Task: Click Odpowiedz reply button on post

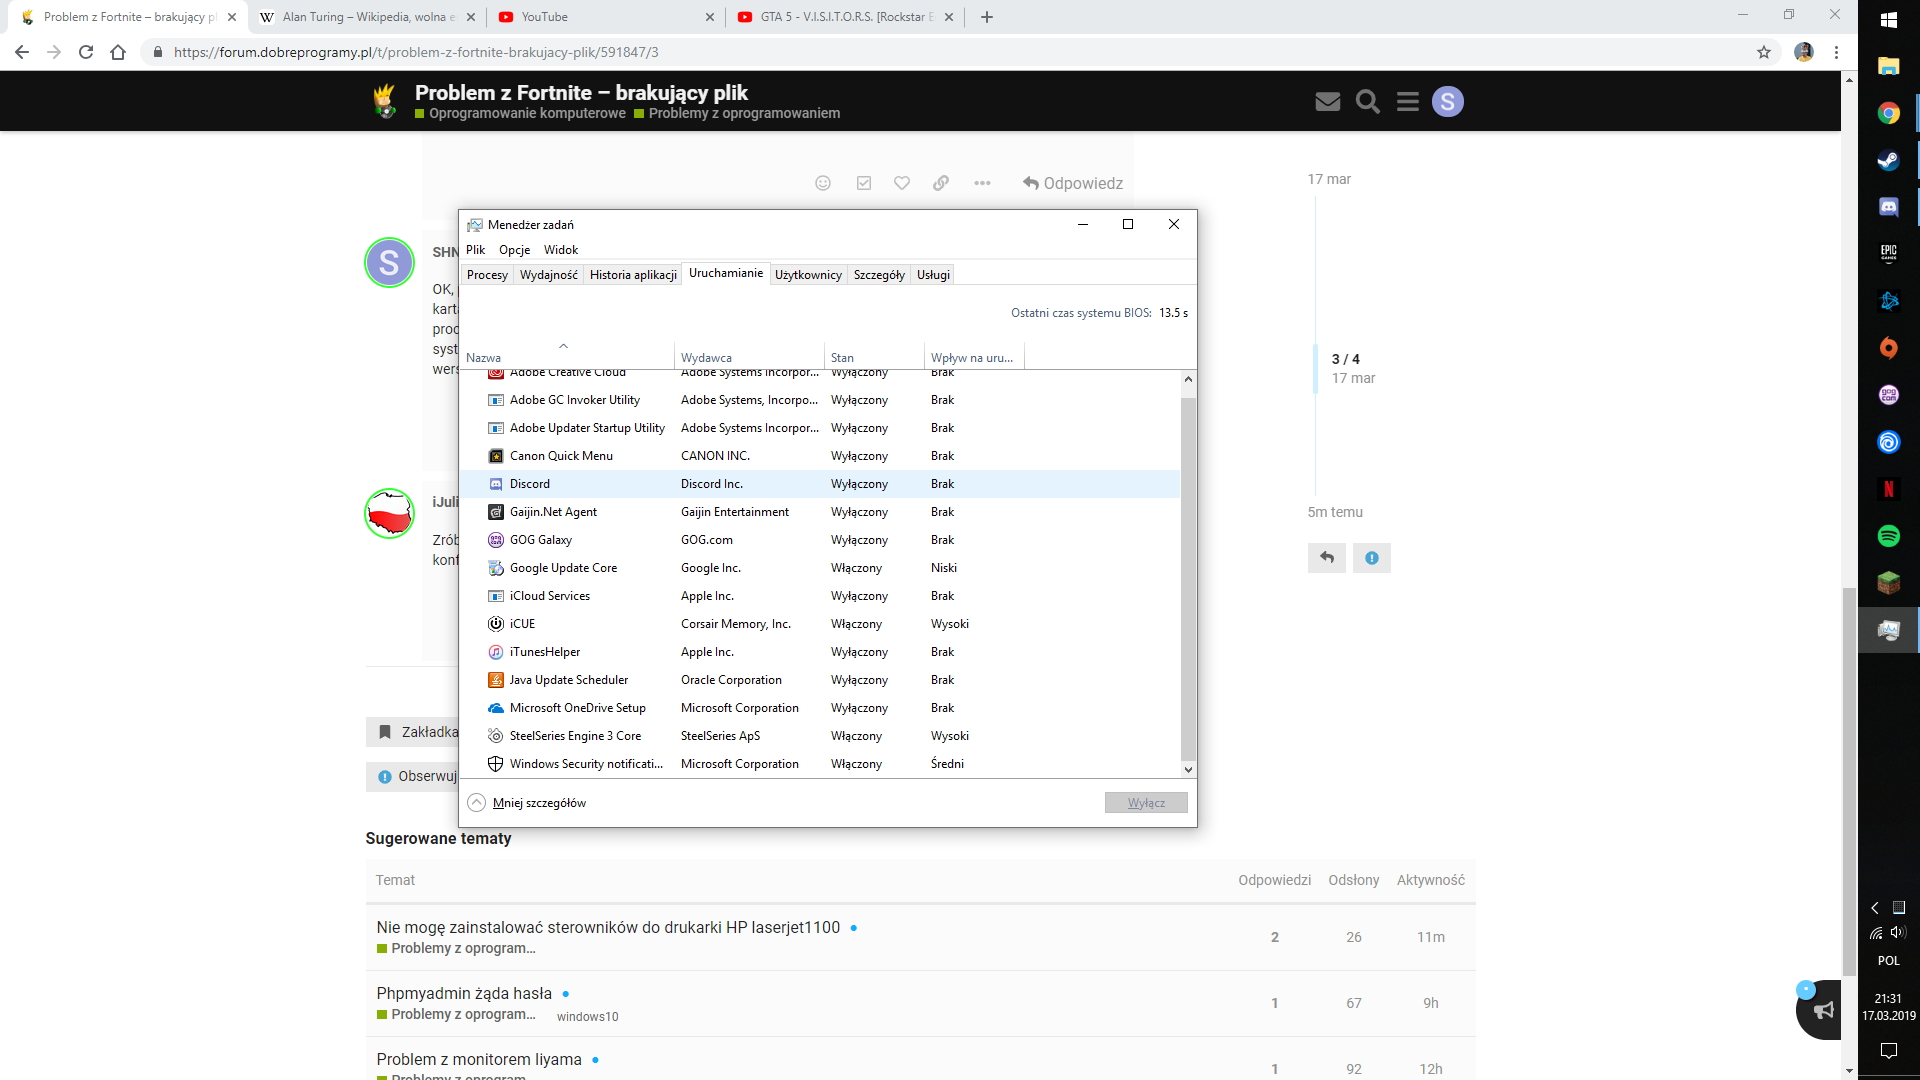Action: (1073, 183)
